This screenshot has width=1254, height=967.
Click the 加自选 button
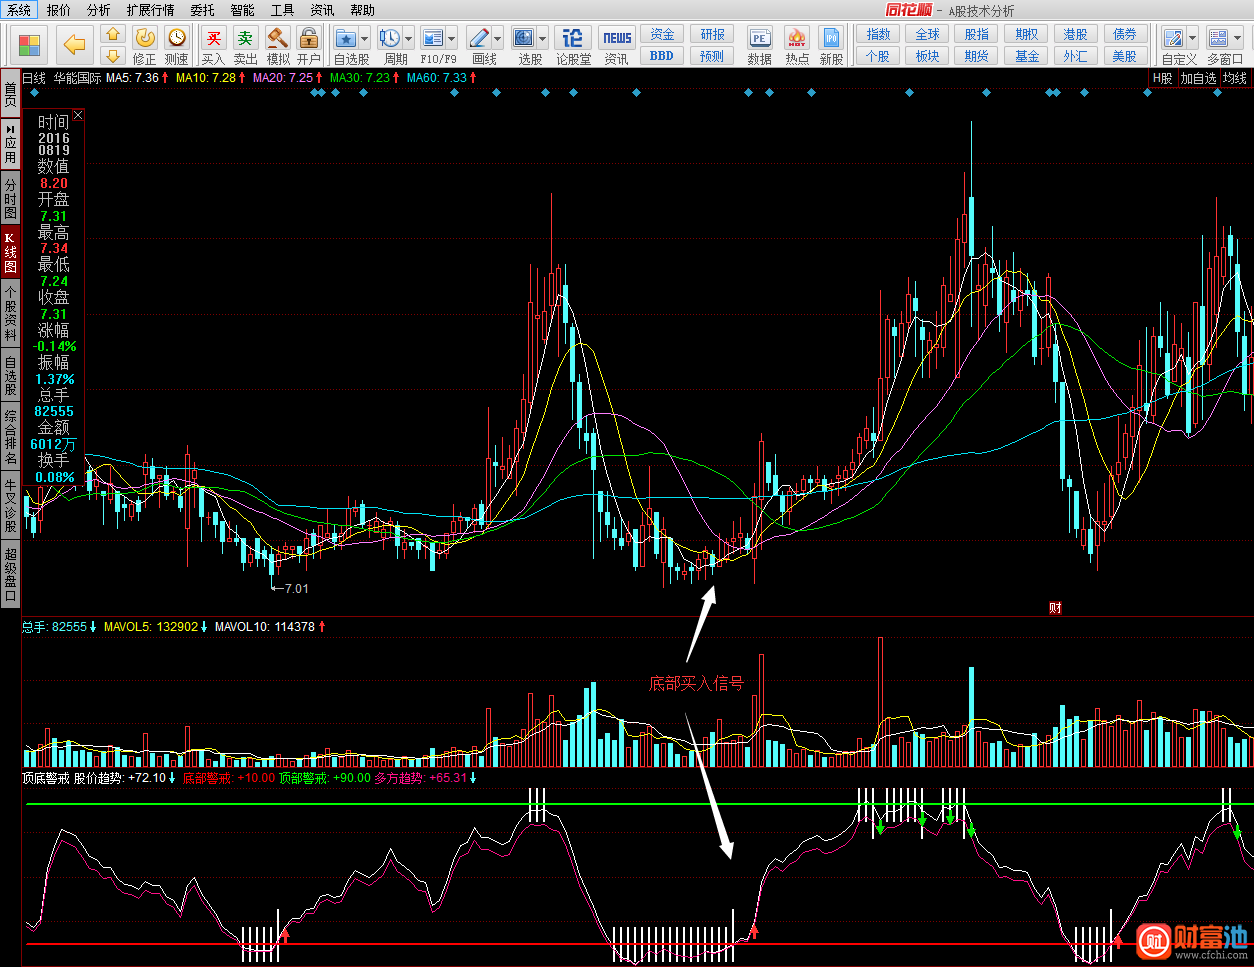tap(1198, 78)
